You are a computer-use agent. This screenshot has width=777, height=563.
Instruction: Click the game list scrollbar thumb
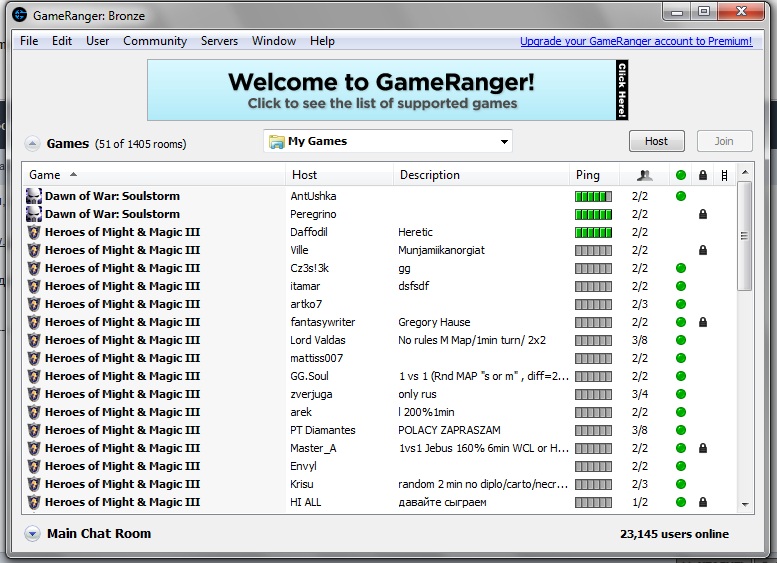click(744, 236)
